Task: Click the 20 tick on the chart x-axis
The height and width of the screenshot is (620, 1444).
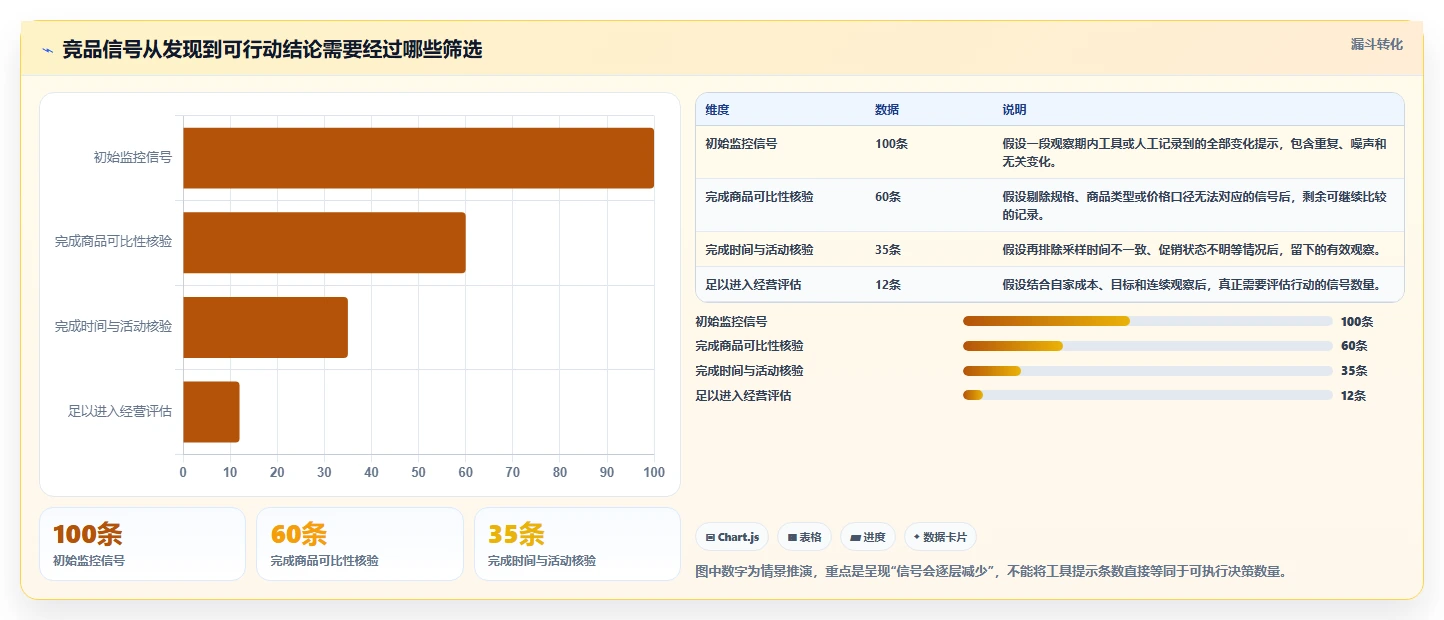Action: [277, 473]
